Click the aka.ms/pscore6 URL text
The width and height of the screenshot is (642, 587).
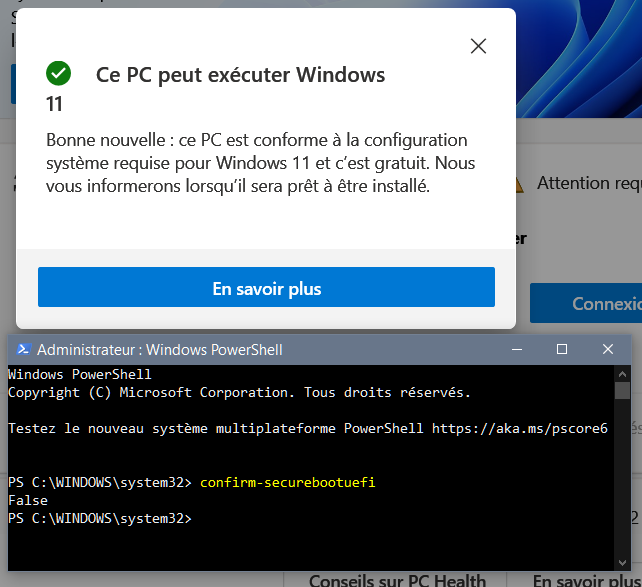pyautogui.click(x=519, y=428)
